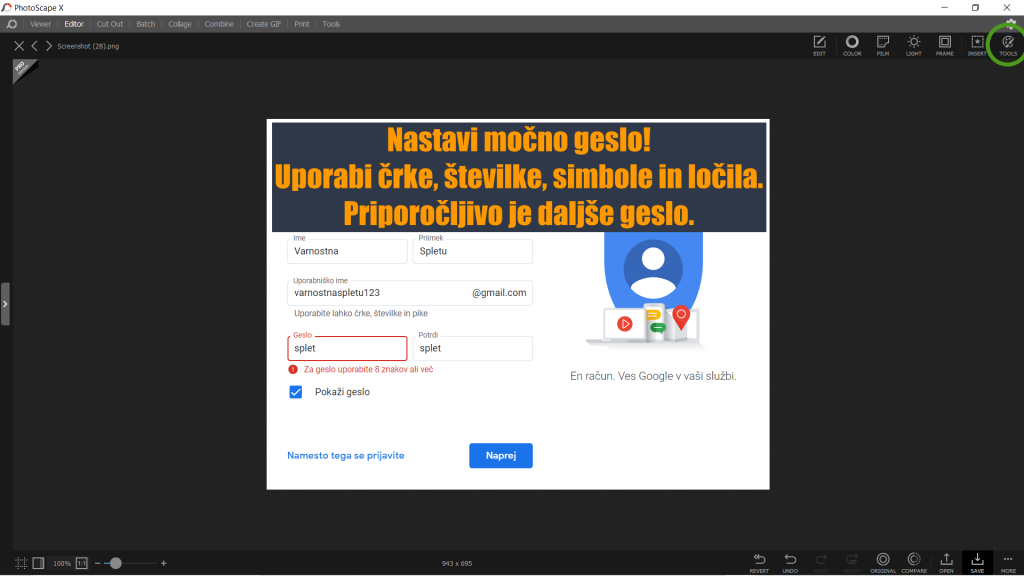The image size is (1024, 576).
Task: Close the current image with the X icon
Action: tap(19, 46)
